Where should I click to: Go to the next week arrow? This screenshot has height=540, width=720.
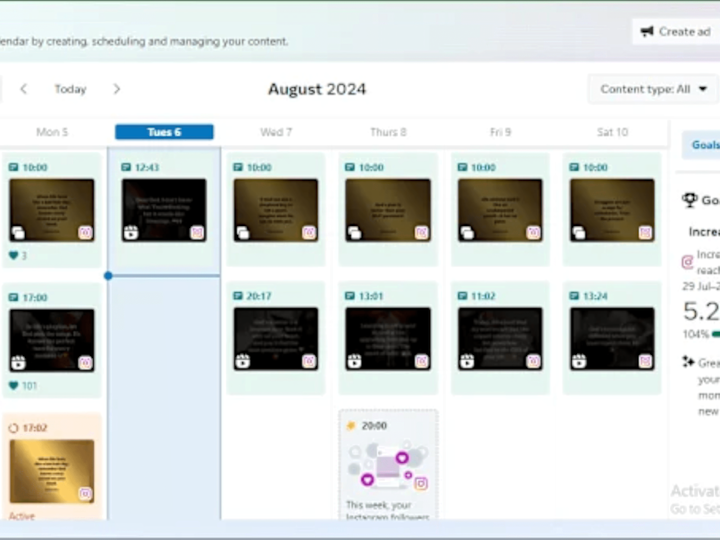coord(117,89)
